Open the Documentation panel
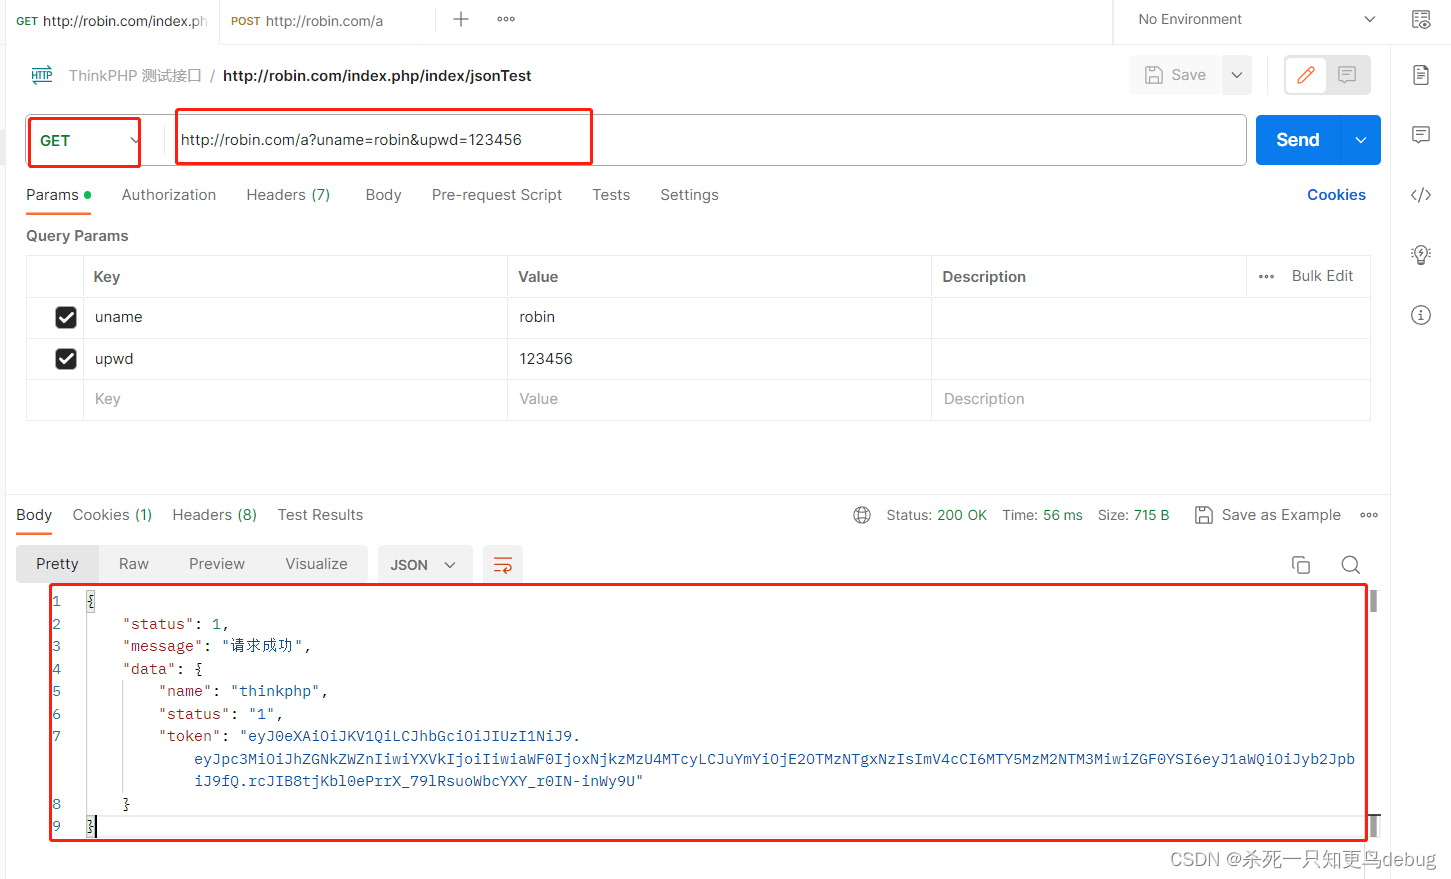 point(1421,75)
